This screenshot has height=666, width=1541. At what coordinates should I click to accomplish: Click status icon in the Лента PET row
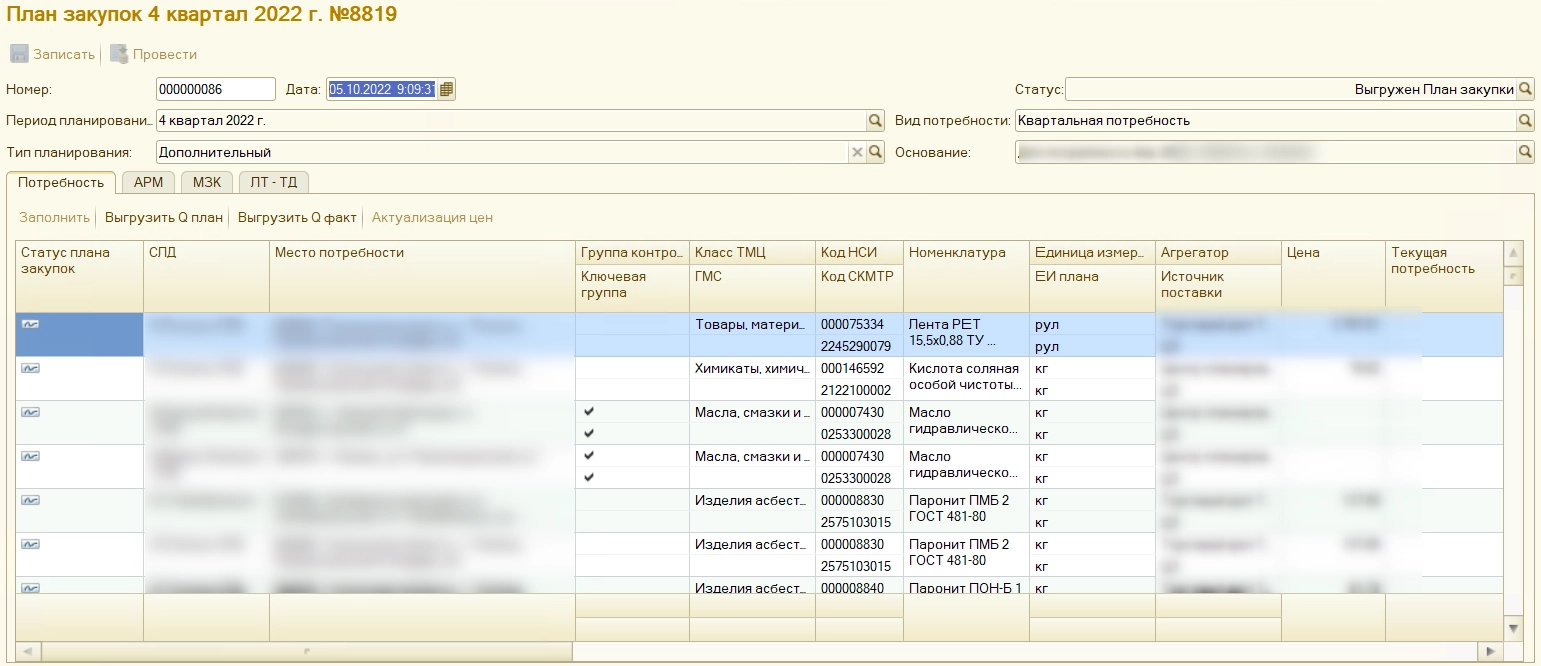(30, 324)
